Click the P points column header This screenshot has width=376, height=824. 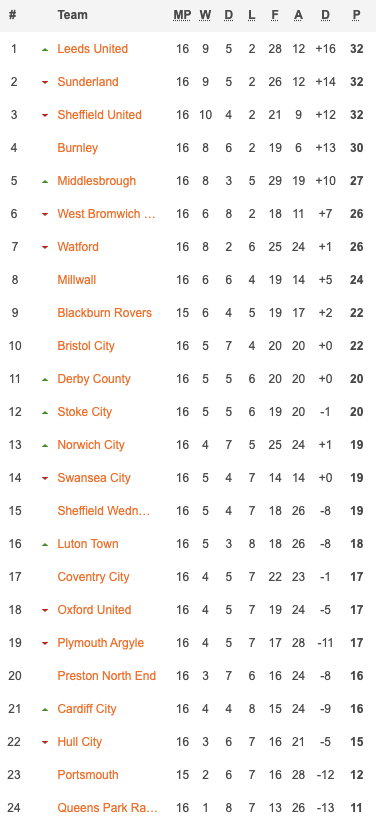coord(357,15)
